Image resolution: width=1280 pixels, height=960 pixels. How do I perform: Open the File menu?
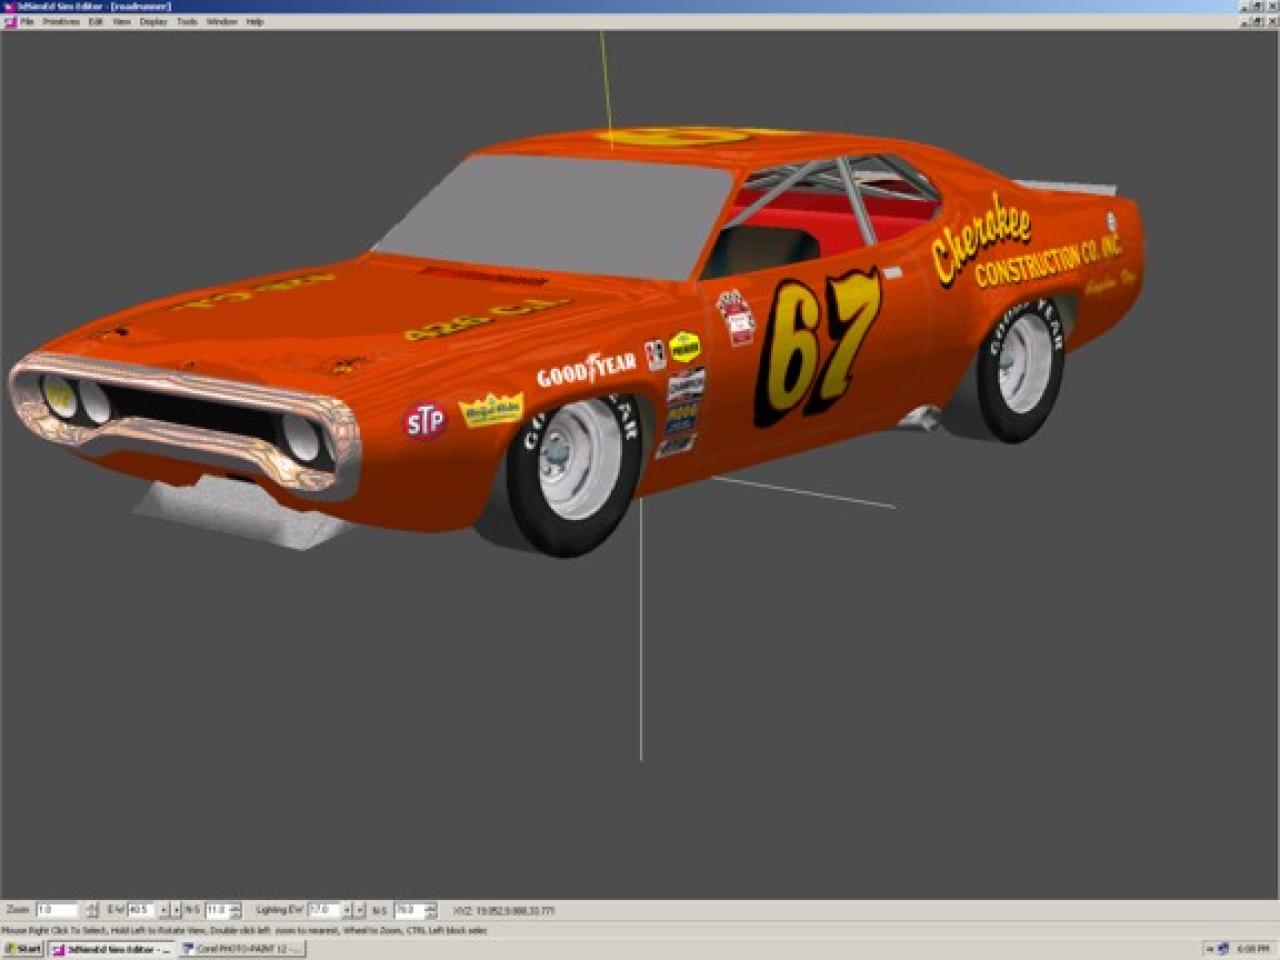[28, 21]
